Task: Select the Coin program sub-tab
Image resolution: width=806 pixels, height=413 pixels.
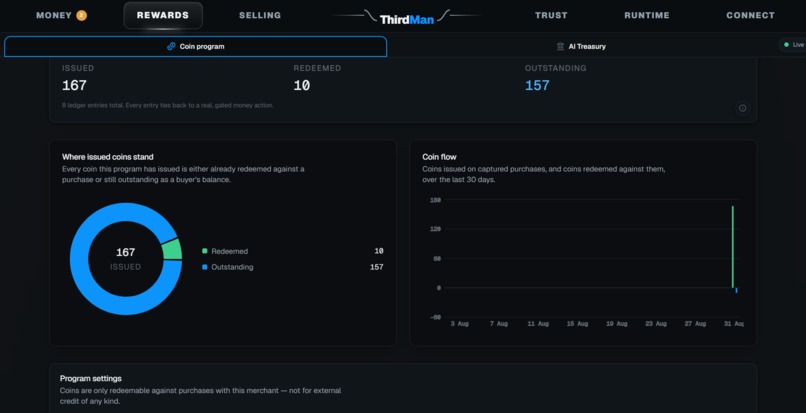Action: (195, 46)
